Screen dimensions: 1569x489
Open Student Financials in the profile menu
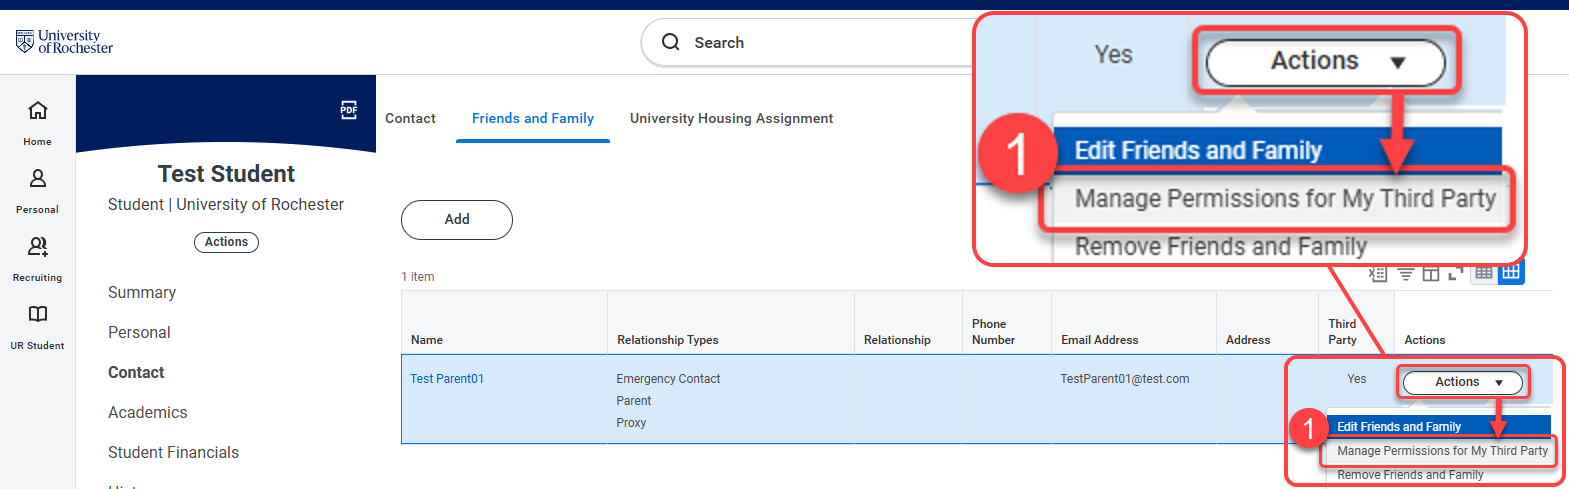point(173,452)
